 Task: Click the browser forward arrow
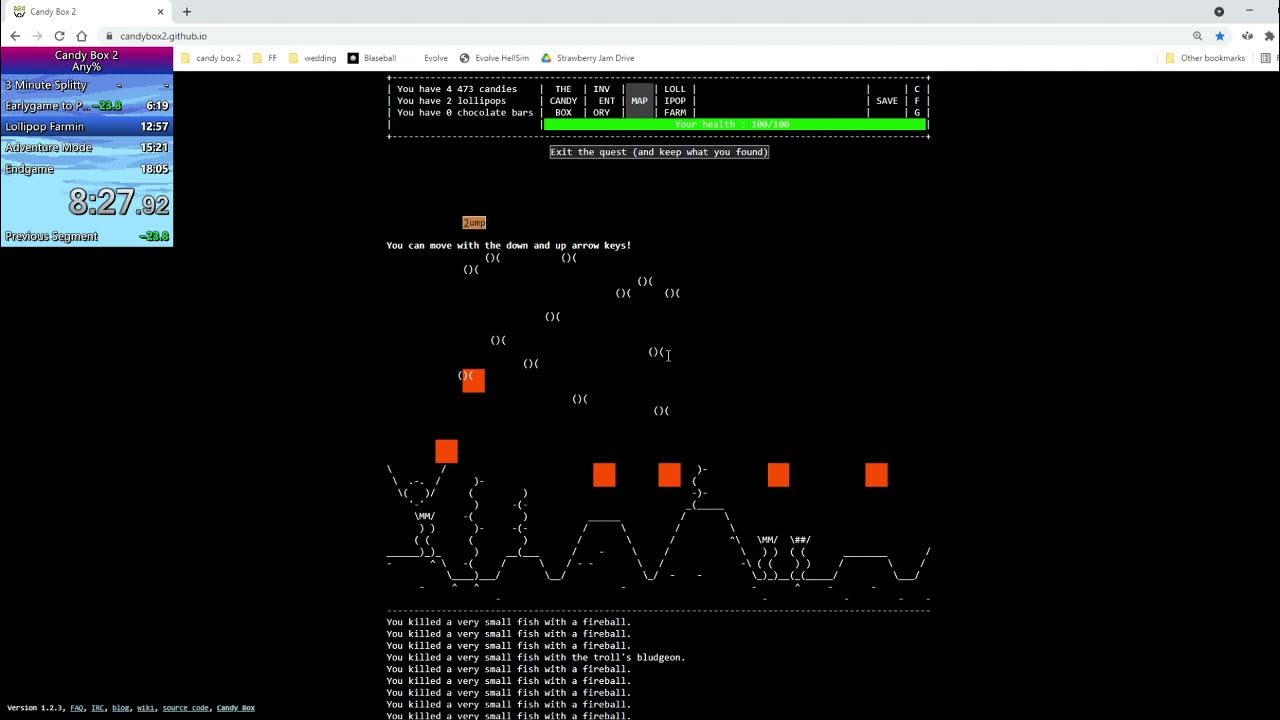click(x=37, y=36)
